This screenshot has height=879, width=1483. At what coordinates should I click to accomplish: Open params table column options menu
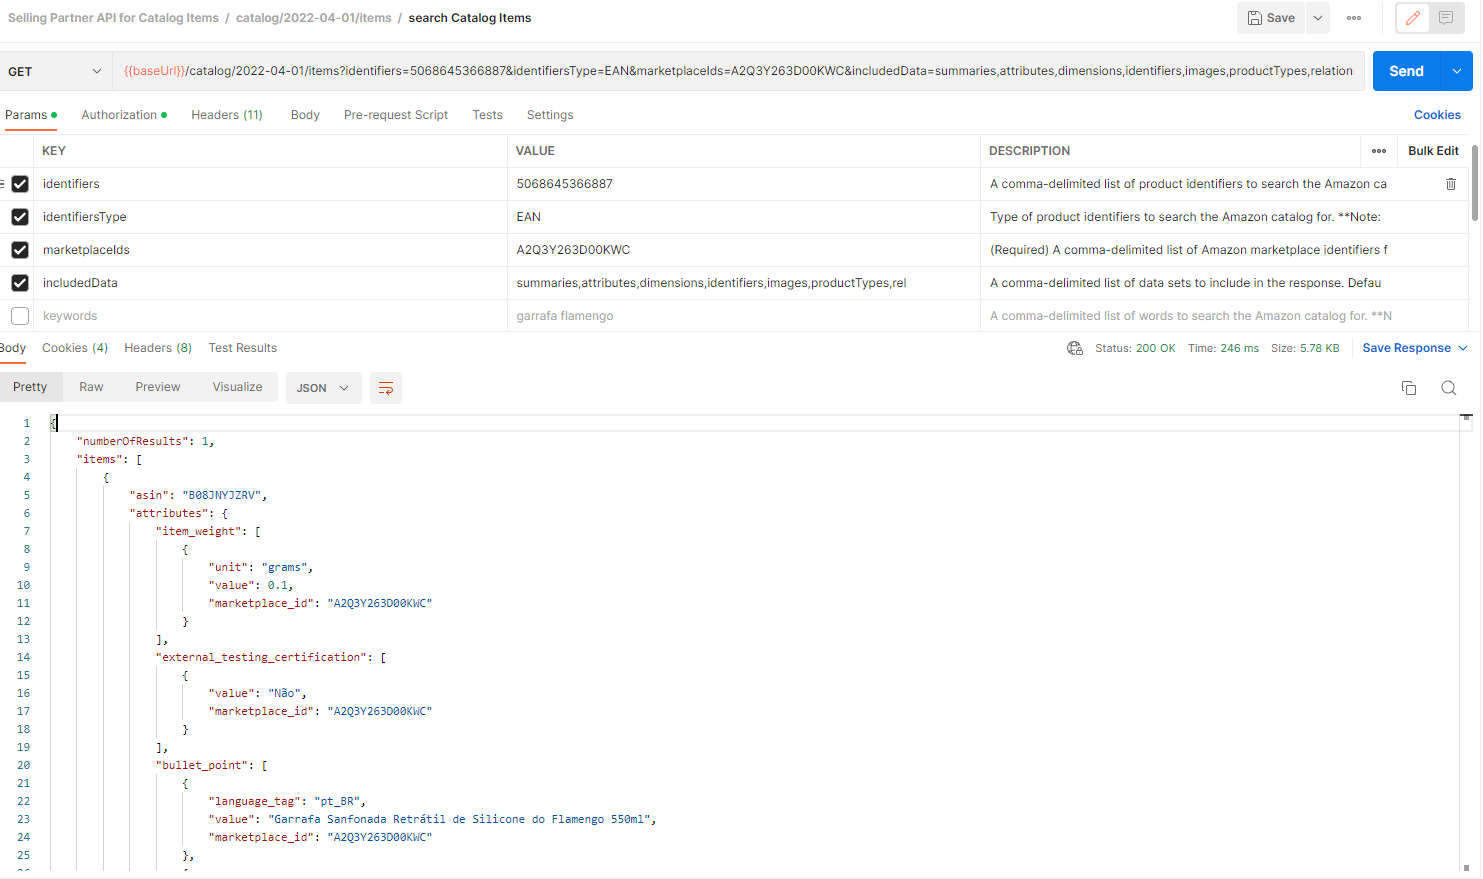click(1379, 151)
